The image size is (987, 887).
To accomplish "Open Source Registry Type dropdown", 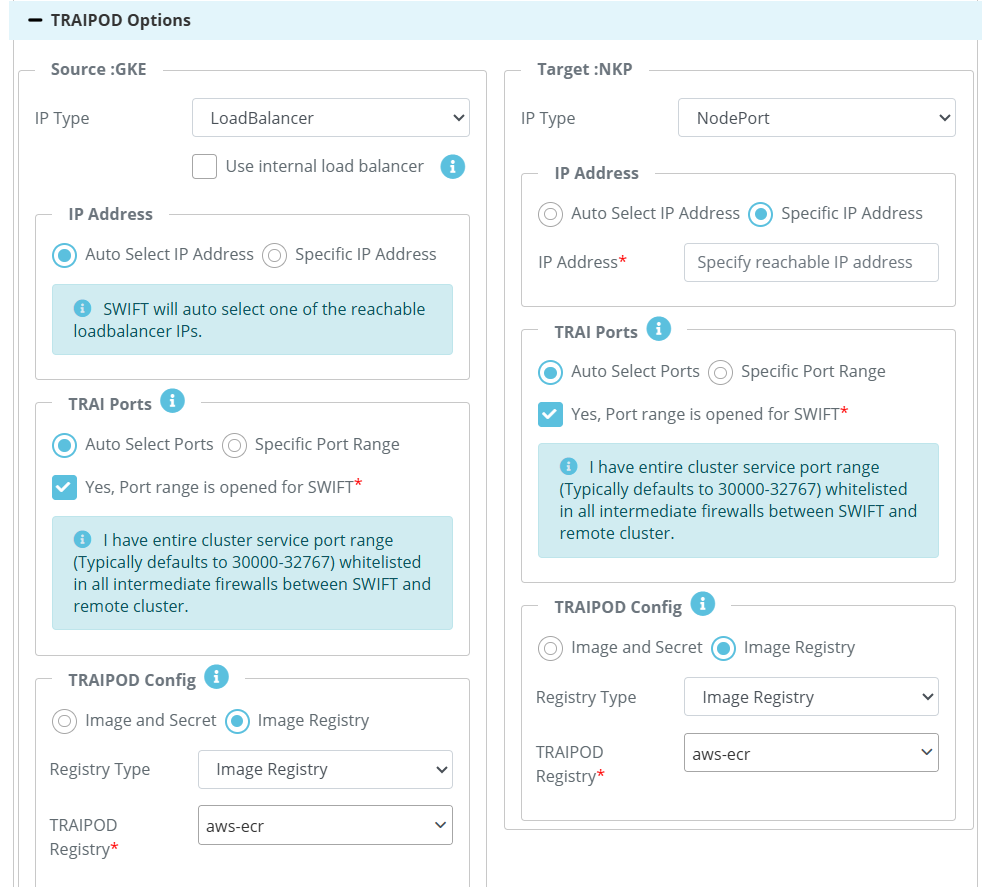I will pyautogui.click(x=325, y=769).
